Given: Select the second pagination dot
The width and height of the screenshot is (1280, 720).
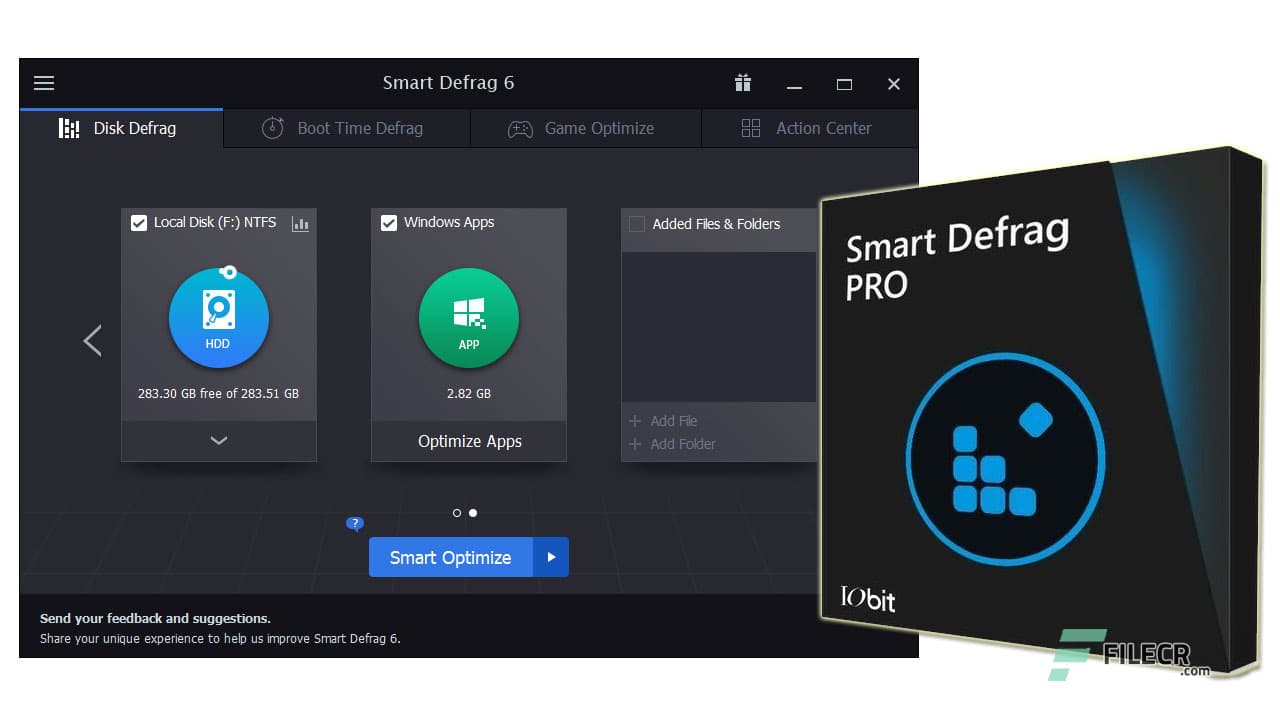Looking at the screenshot, I should (x=473, y=512).
